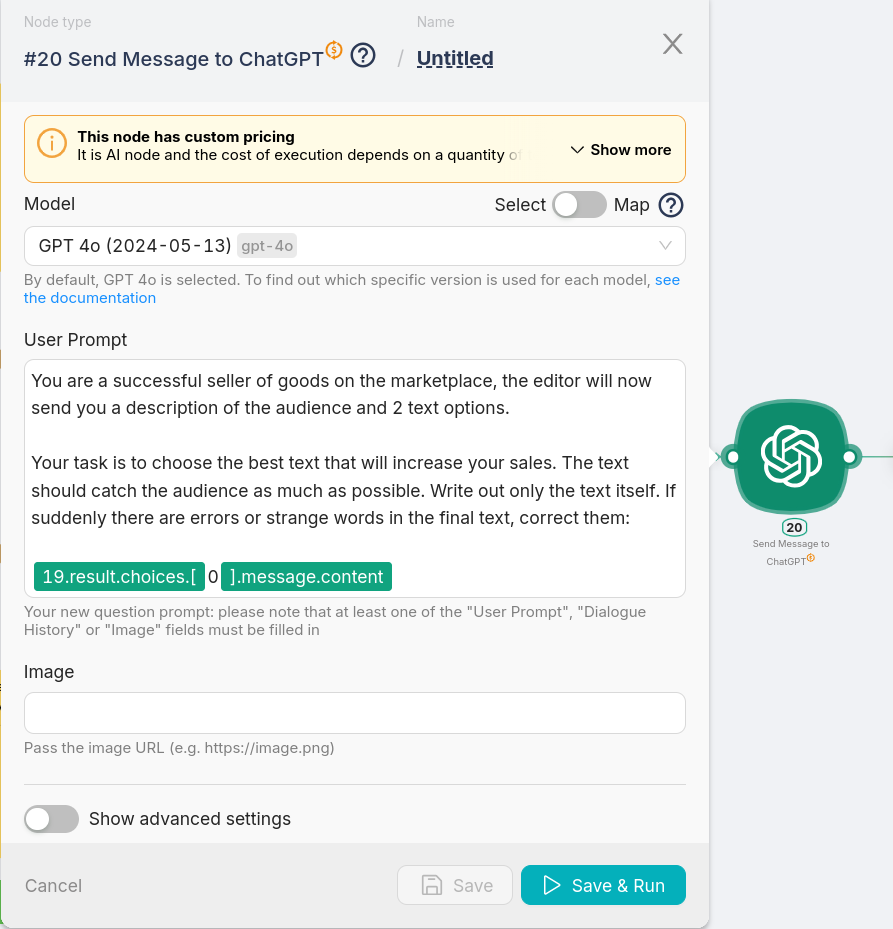
Task: Click into the User Prompt text area
Action: pyautogui.click(x=354, y=478)
